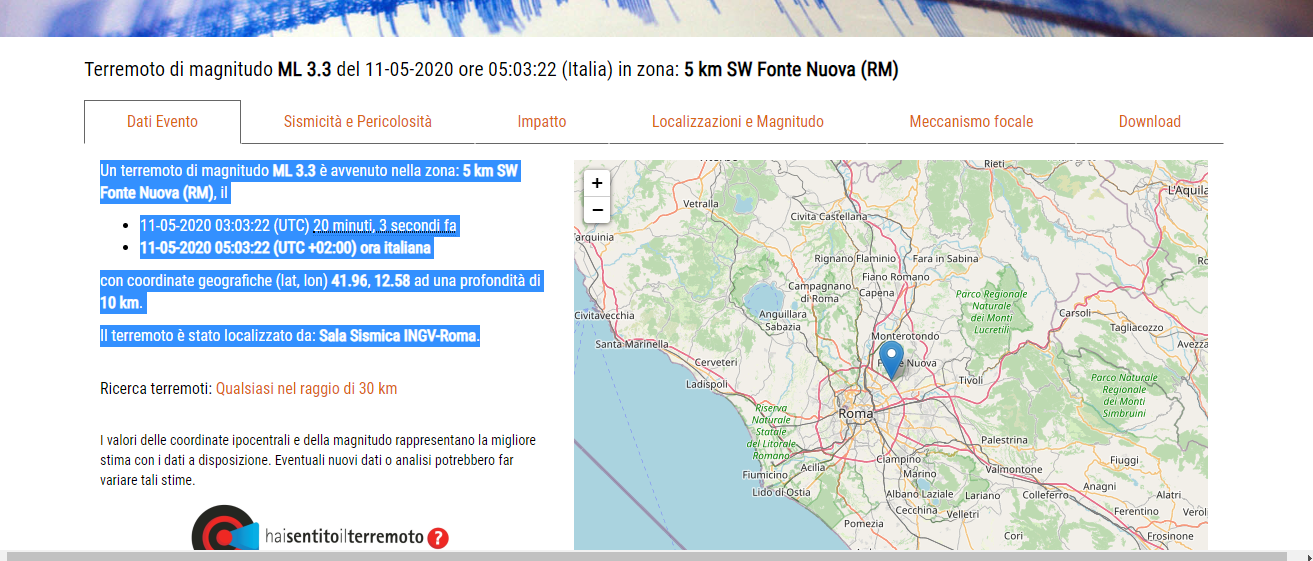Open the Dati Evento tab
Image resolution: width=1313 pixels, height=561 pixels.
162,122
